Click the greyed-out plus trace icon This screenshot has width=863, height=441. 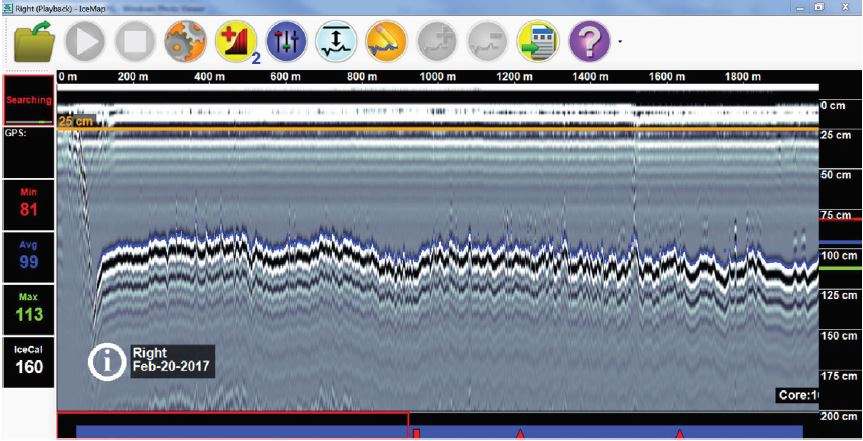(x=437, y=42)
